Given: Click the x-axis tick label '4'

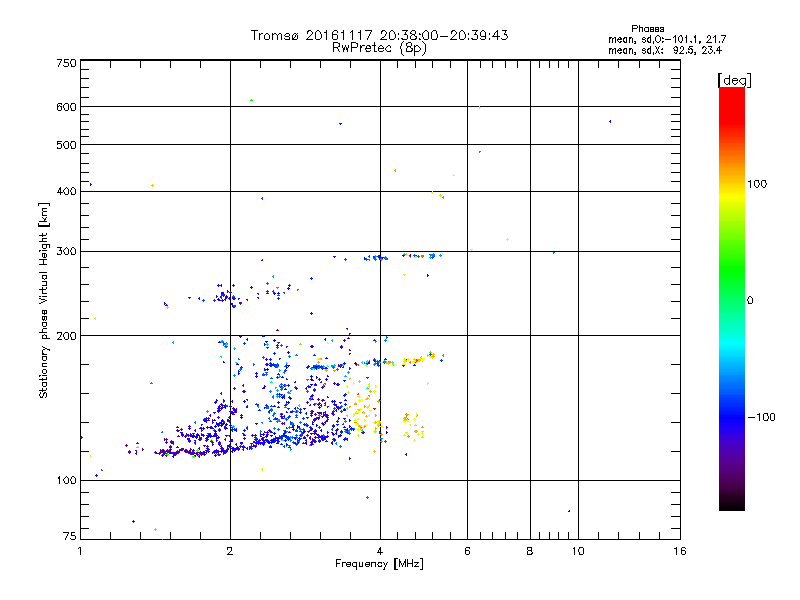Looking at the screenshot, I should (x=380, y=551).
